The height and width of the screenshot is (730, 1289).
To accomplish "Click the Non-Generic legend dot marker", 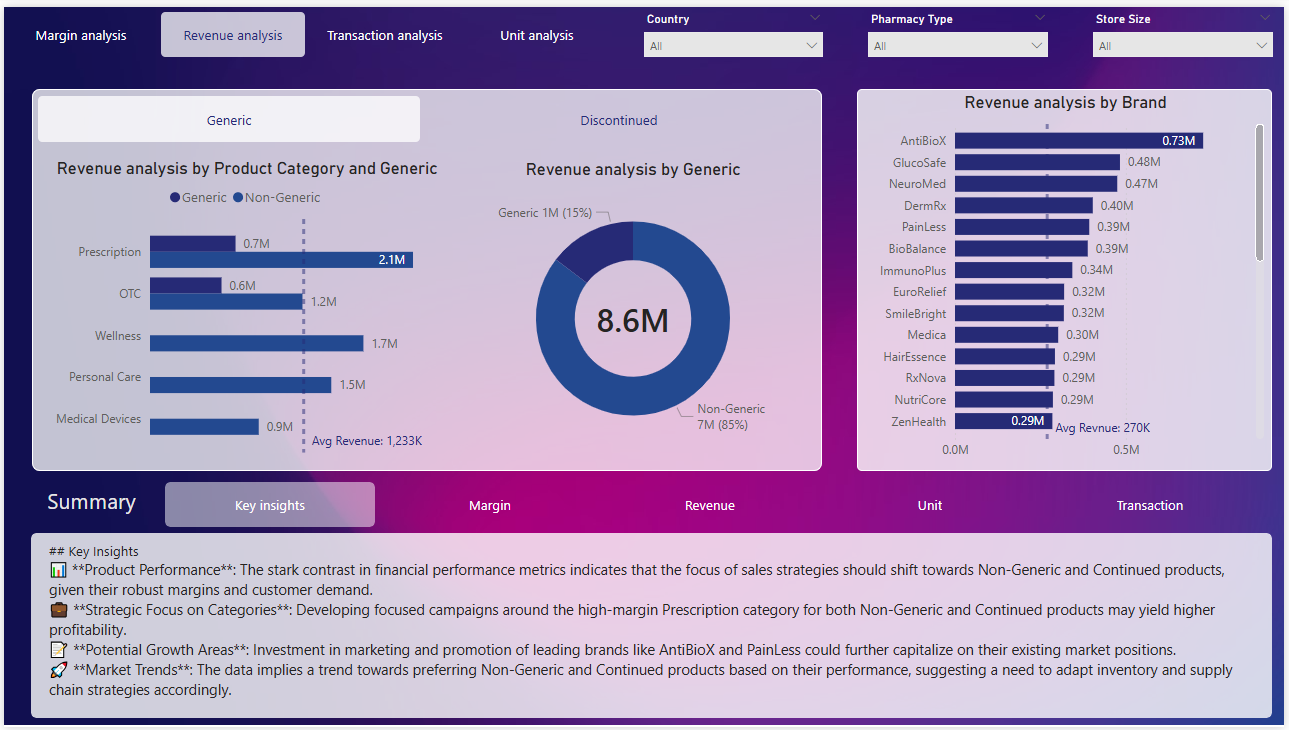I will click(238, 198).
